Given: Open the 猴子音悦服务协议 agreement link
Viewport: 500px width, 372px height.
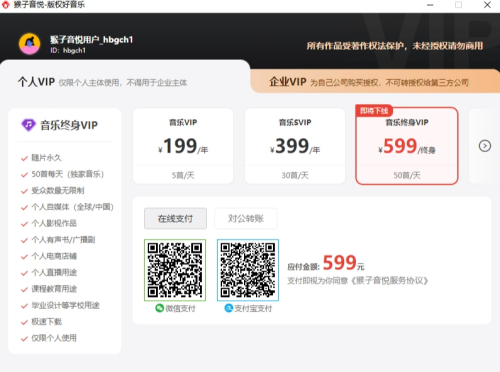Looking at the screenshot, I should tap(389, 281).
